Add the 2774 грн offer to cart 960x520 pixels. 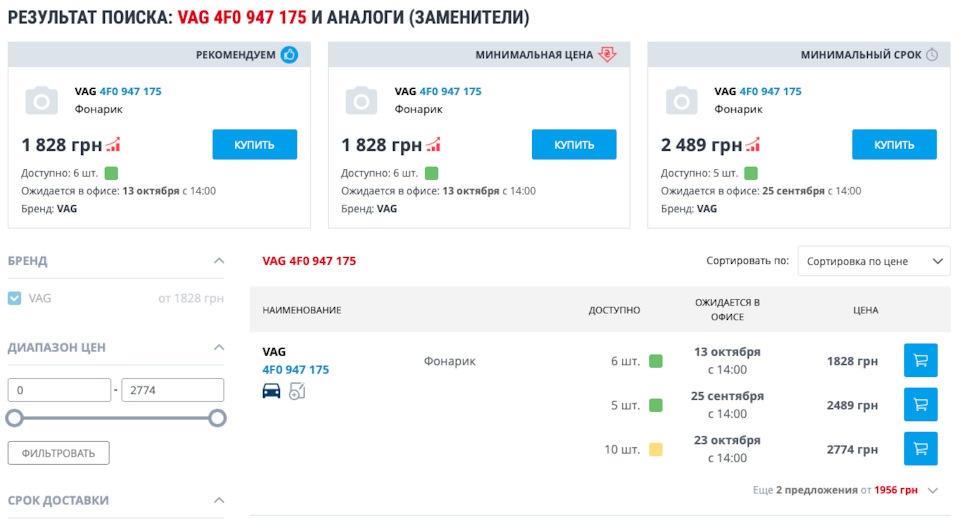coord(920,448)
